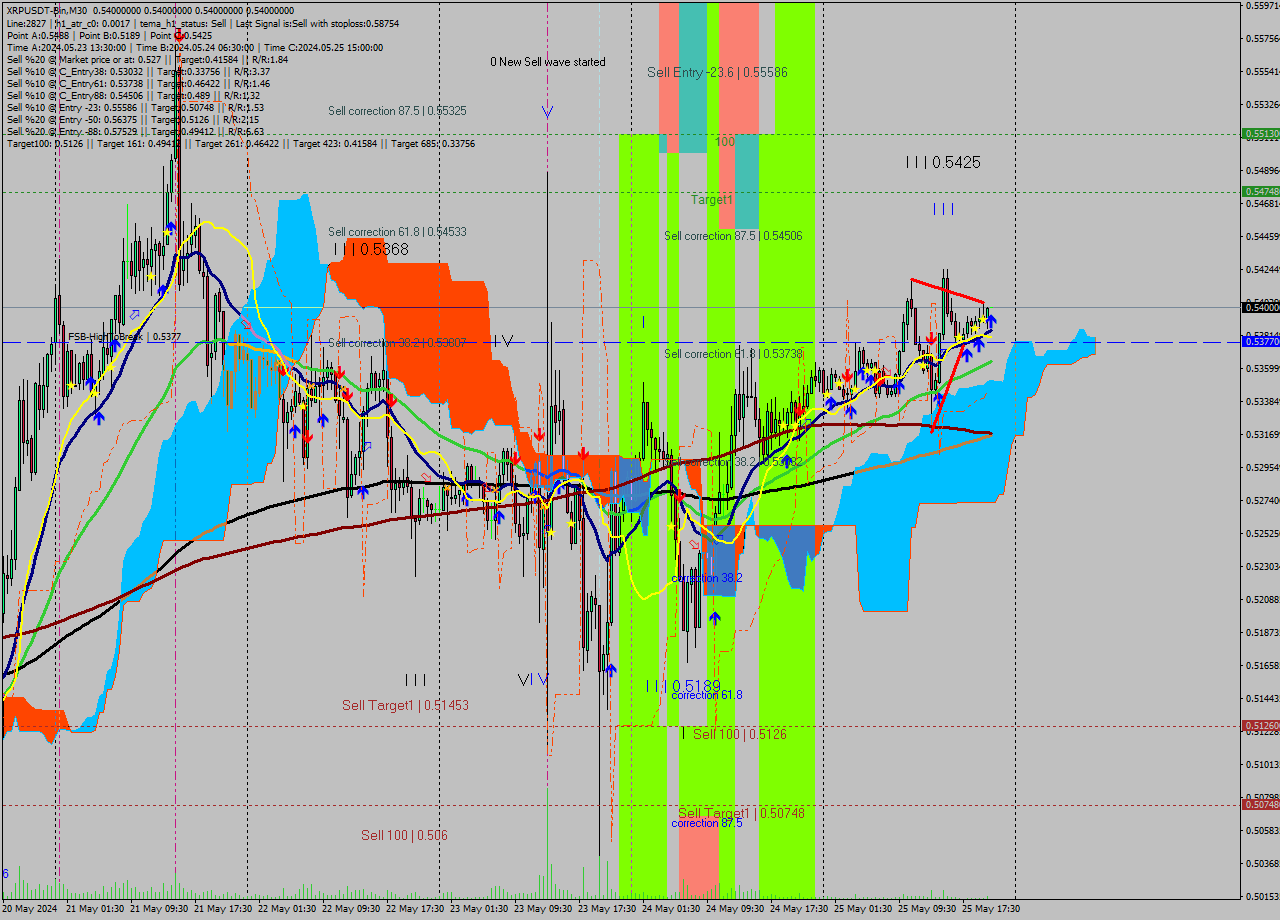The width and height of the screenshot is (1280, 920).
Task: Click 'Sell 100 | 0.506' label
Action: pos(404,835)
